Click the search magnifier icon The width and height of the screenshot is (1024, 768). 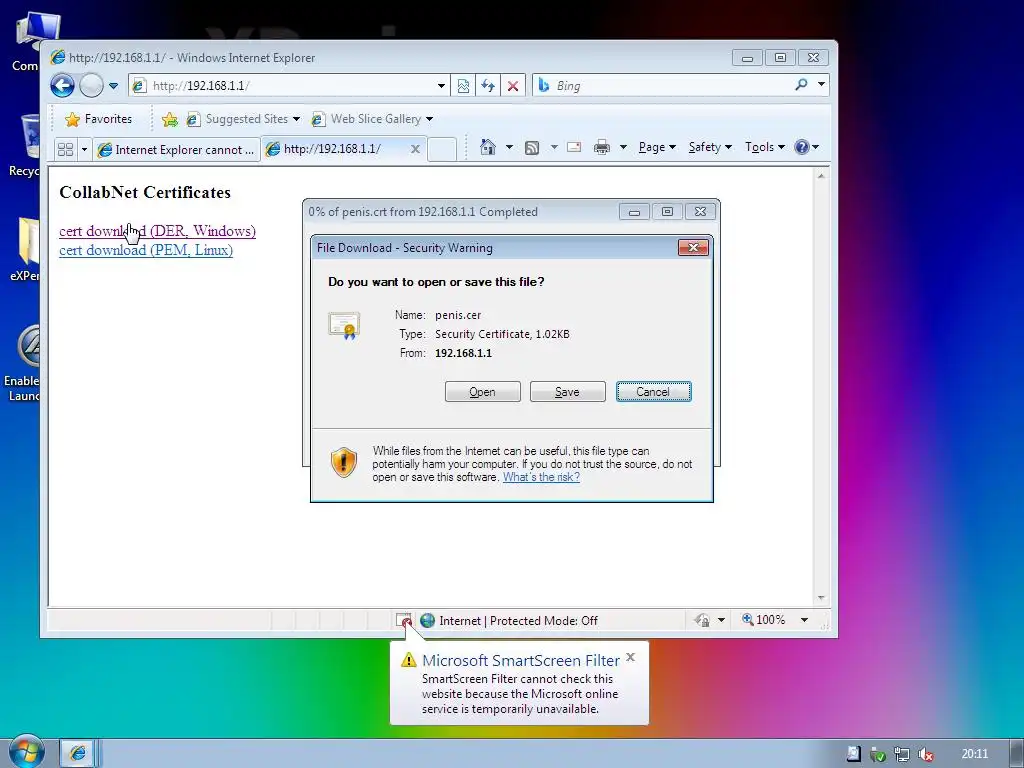801,85
